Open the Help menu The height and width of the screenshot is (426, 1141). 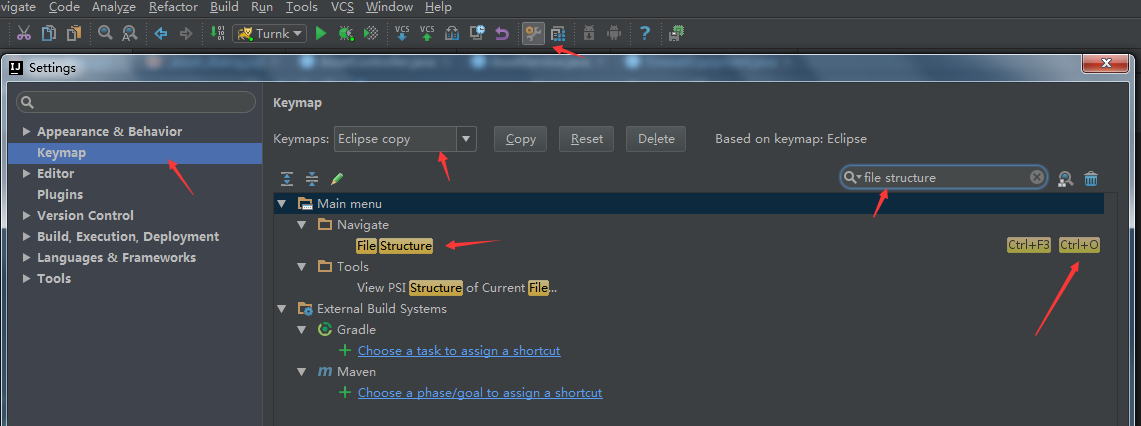(x=438, y=7)
